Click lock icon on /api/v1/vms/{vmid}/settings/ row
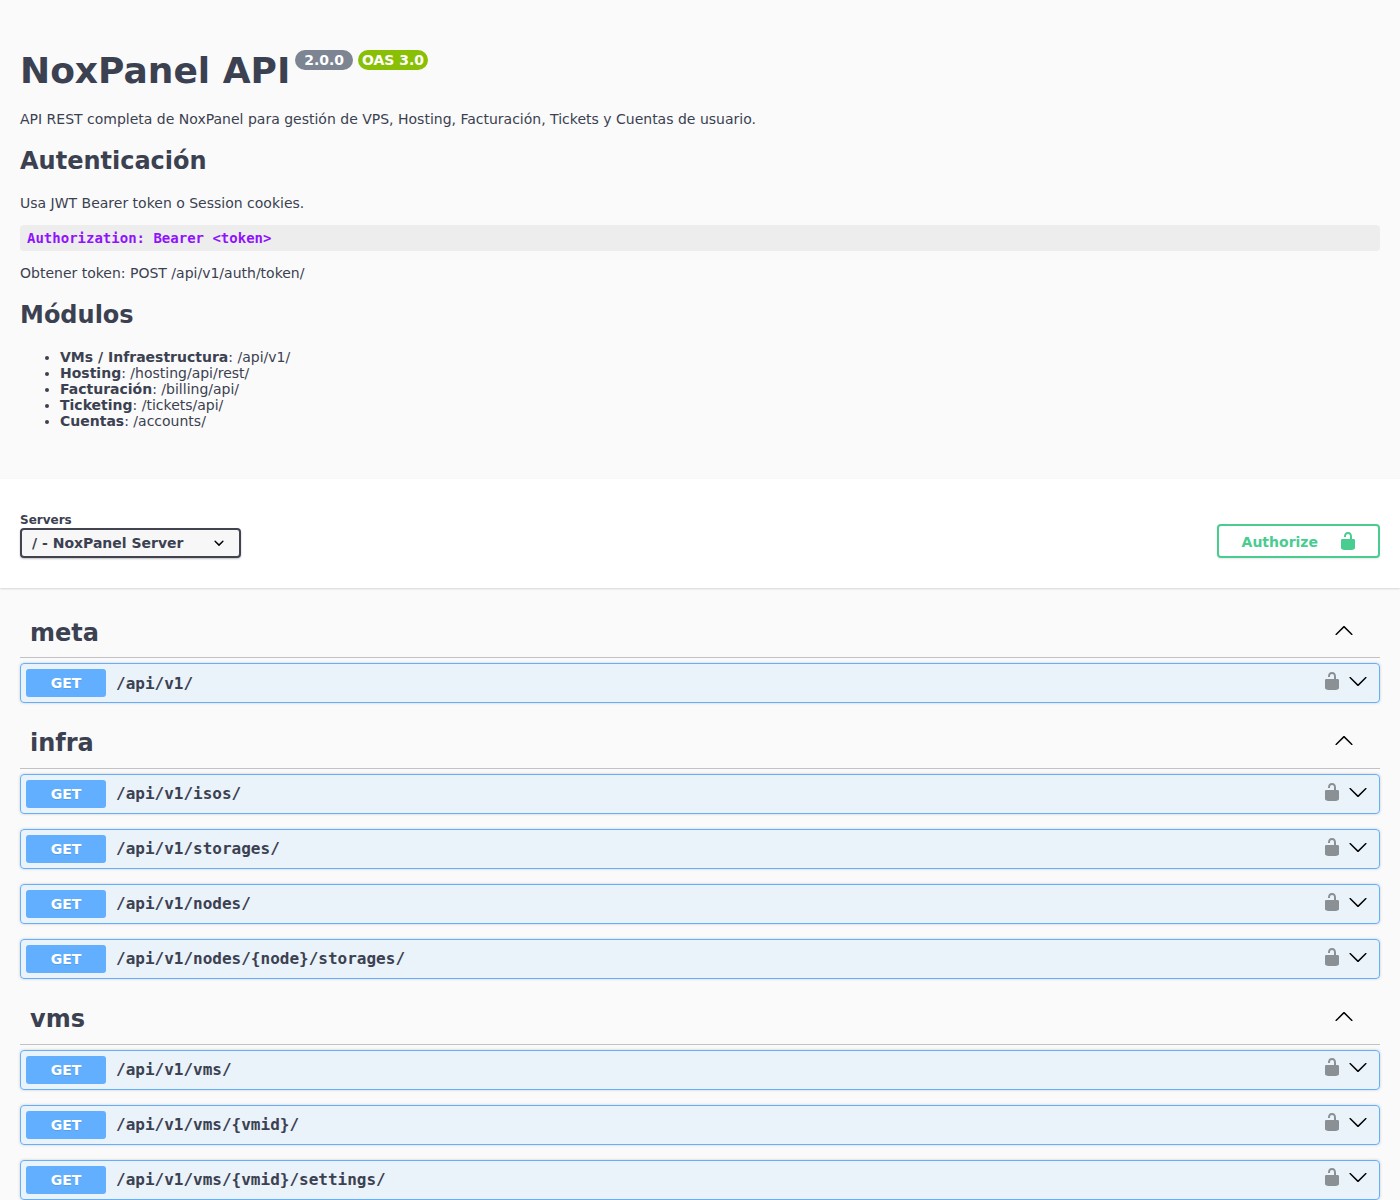The image size is (1400, 1200). (x=1331, y=1178)
